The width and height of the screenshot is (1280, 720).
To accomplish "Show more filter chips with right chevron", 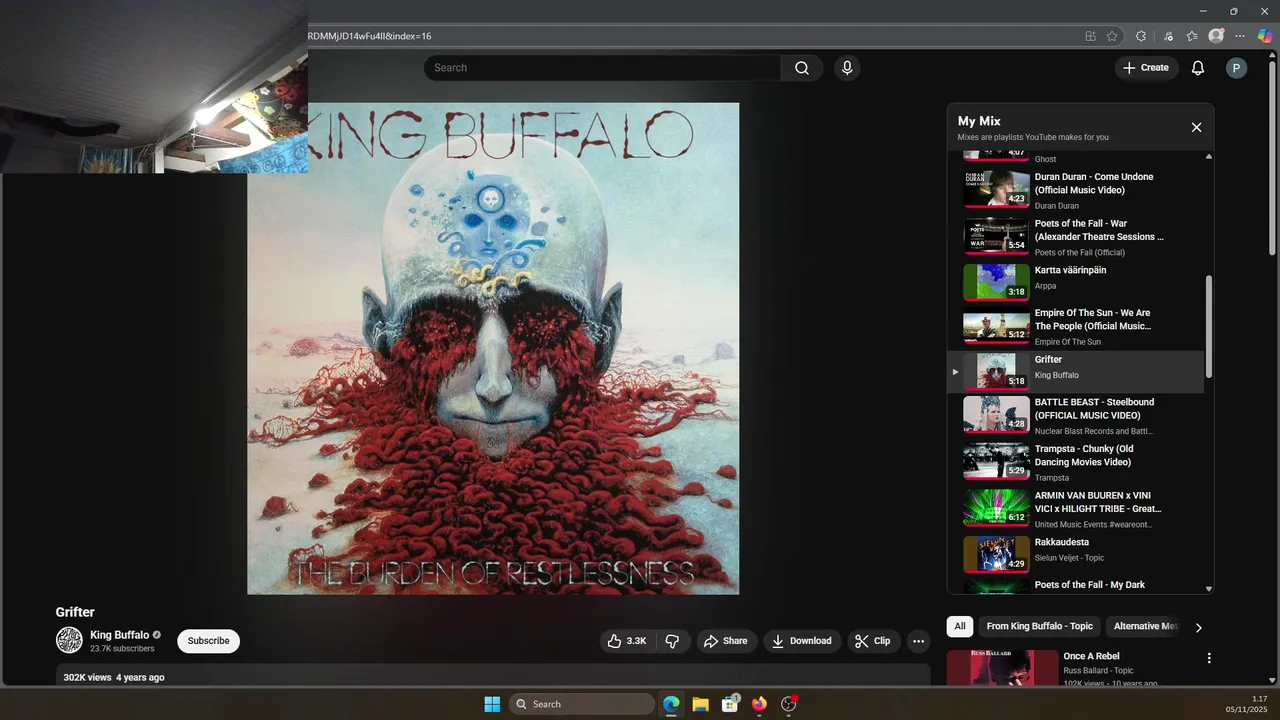I will click(x=1198, y=628).
